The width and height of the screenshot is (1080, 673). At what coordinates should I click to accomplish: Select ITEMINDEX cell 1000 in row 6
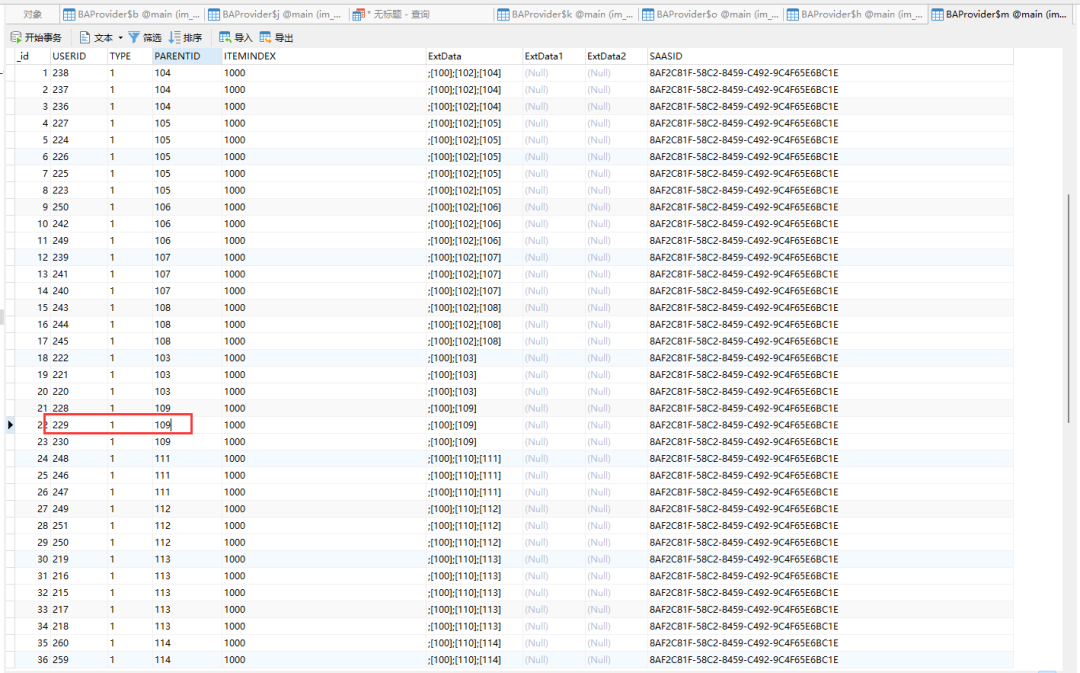(324, 157)
